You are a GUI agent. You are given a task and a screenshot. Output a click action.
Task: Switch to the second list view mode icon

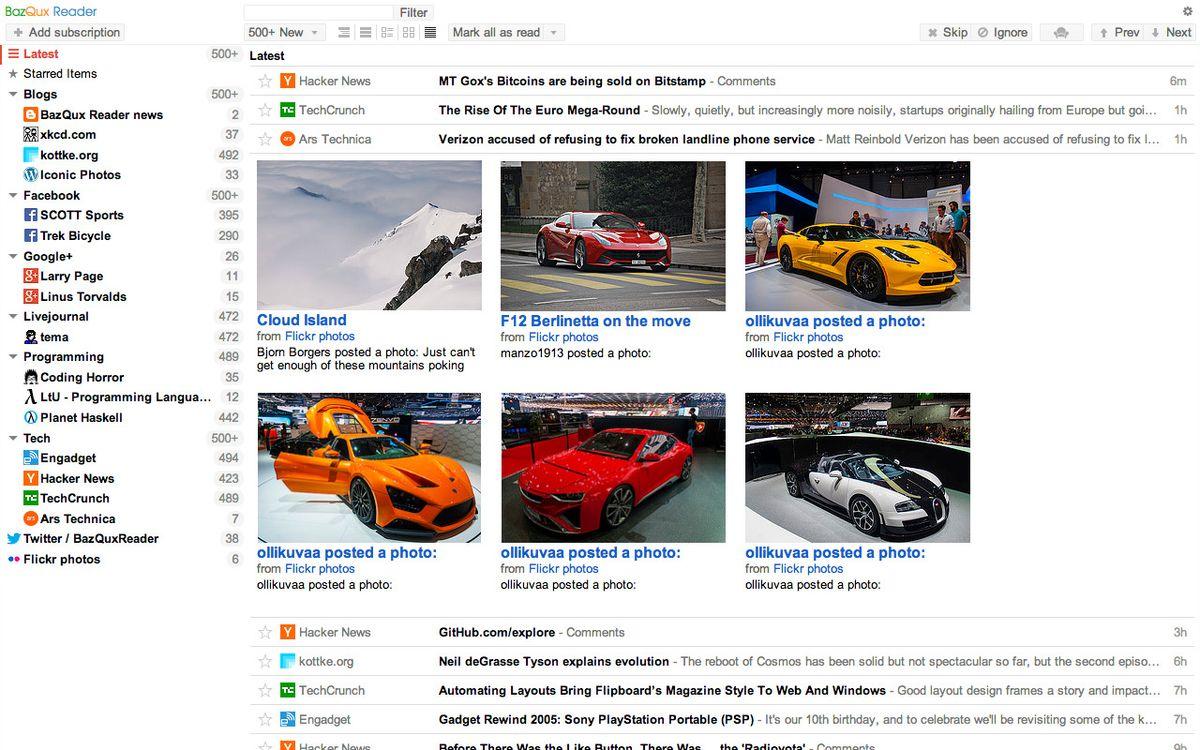[365, 32]
